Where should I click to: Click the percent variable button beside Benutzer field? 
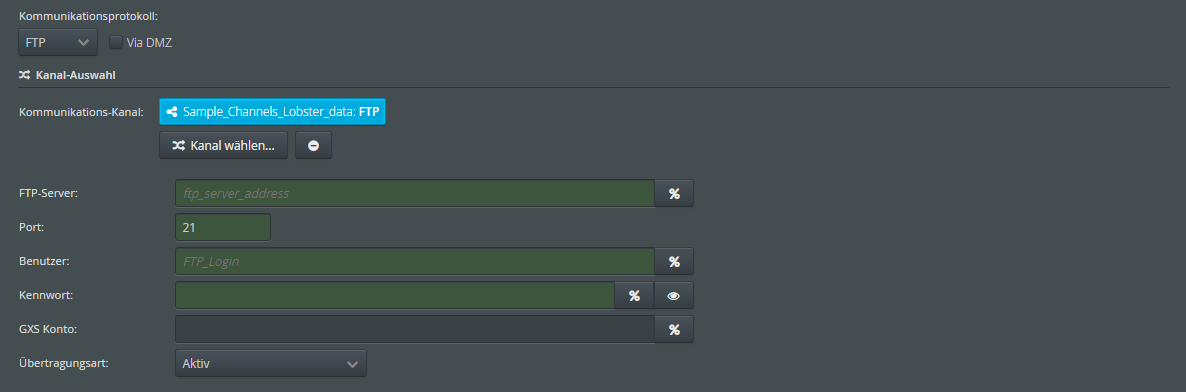tap(674, 261)
